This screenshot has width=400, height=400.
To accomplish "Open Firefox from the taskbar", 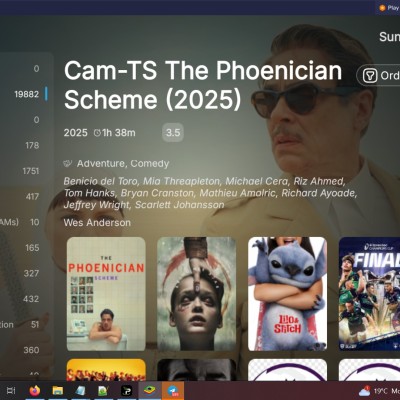I will (35, 390).
